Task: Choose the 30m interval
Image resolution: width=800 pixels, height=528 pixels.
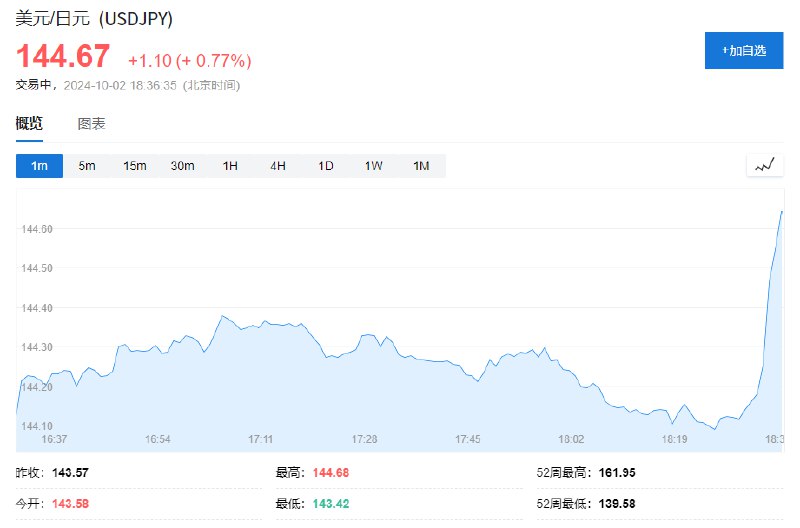Action: point(182,166)
